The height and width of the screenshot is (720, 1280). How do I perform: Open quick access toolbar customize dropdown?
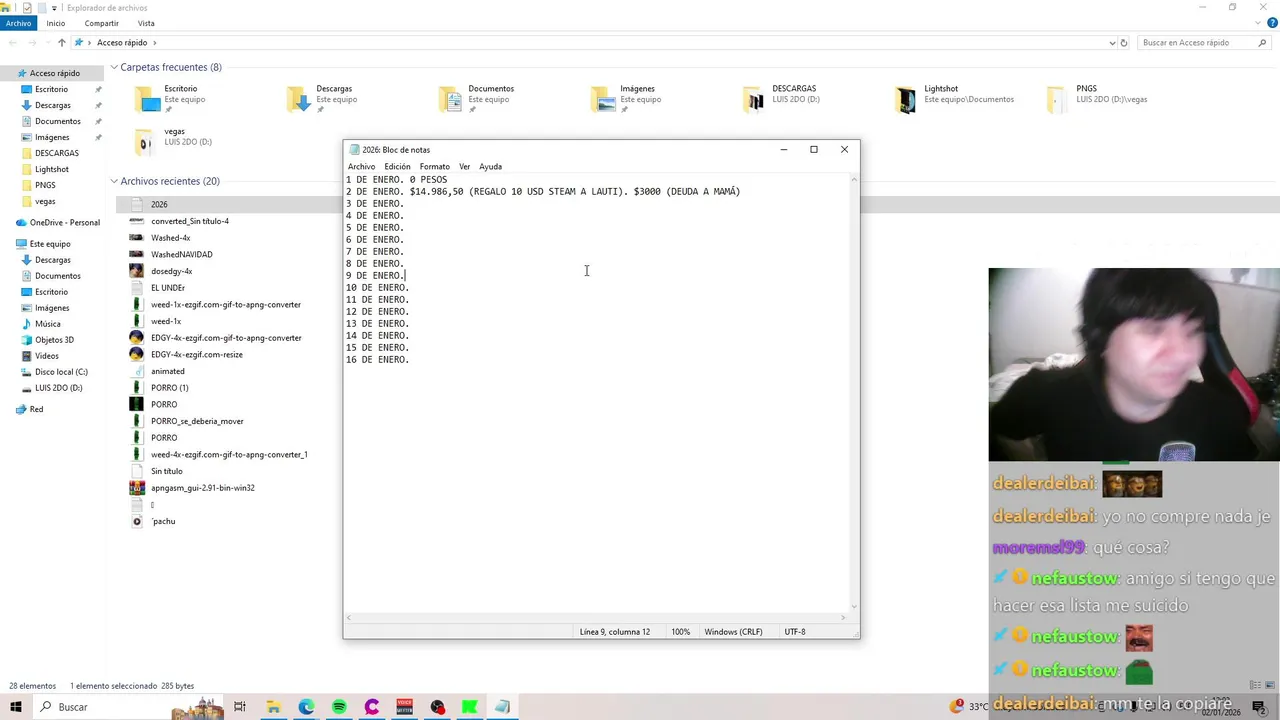(x=54, y=8)
